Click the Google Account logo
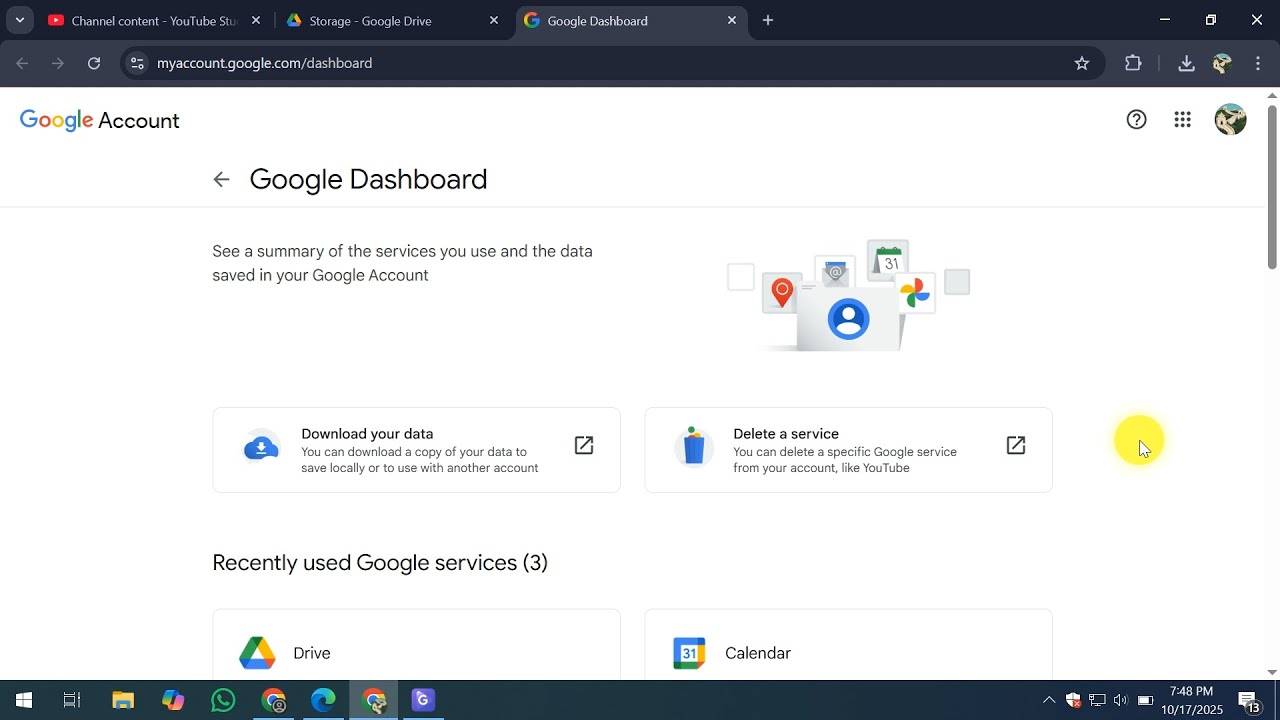1280x720 pixels. coord(100,121)
